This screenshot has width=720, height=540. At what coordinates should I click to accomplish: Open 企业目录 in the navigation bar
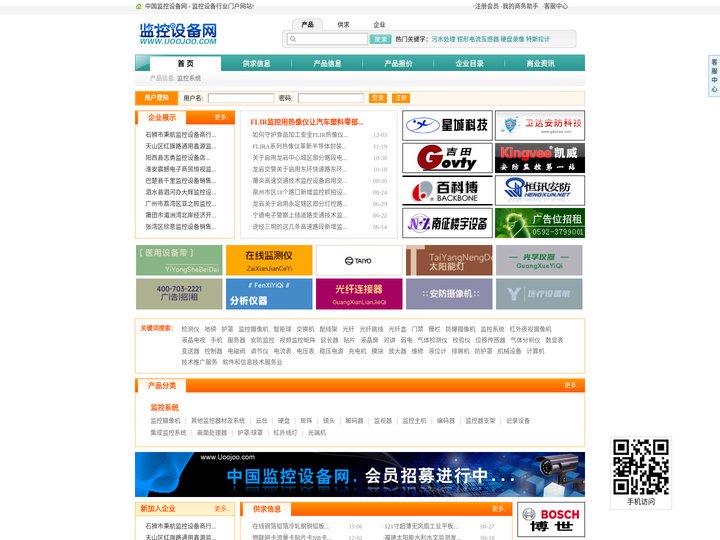[469, 63]
